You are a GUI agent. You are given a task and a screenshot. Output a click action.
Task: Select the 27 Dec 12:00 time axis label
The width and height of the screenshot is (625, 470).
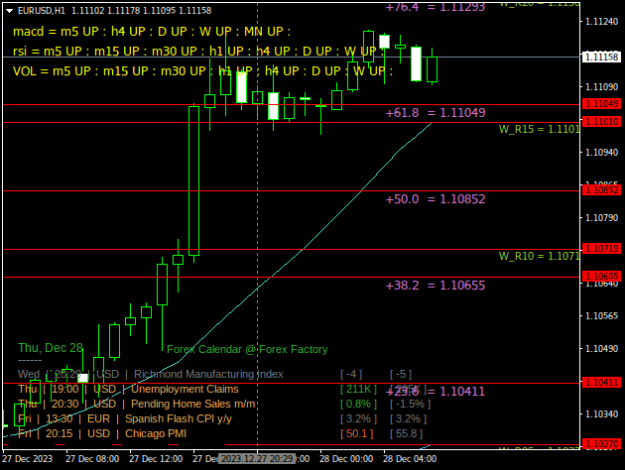pos(156,459)
